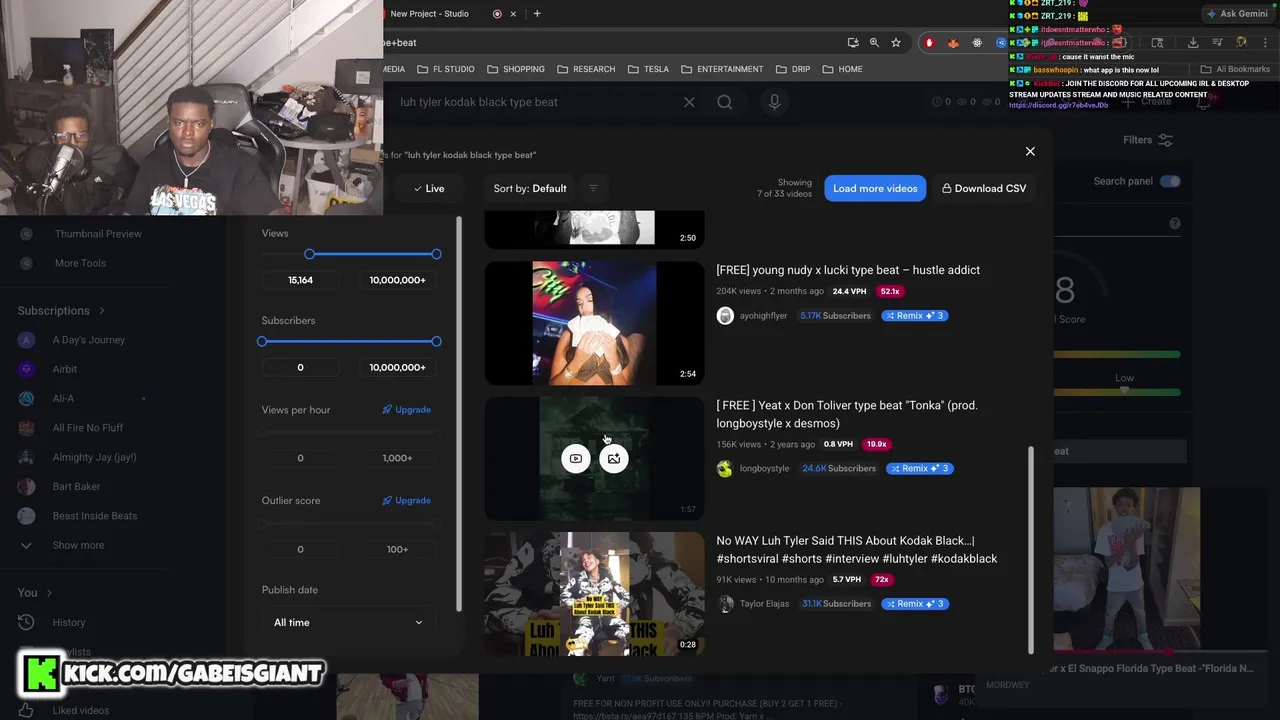Open the Remix dropdown for hustle addict video
The height and width of the screenshot is (720, 1280).
[915, 316]
